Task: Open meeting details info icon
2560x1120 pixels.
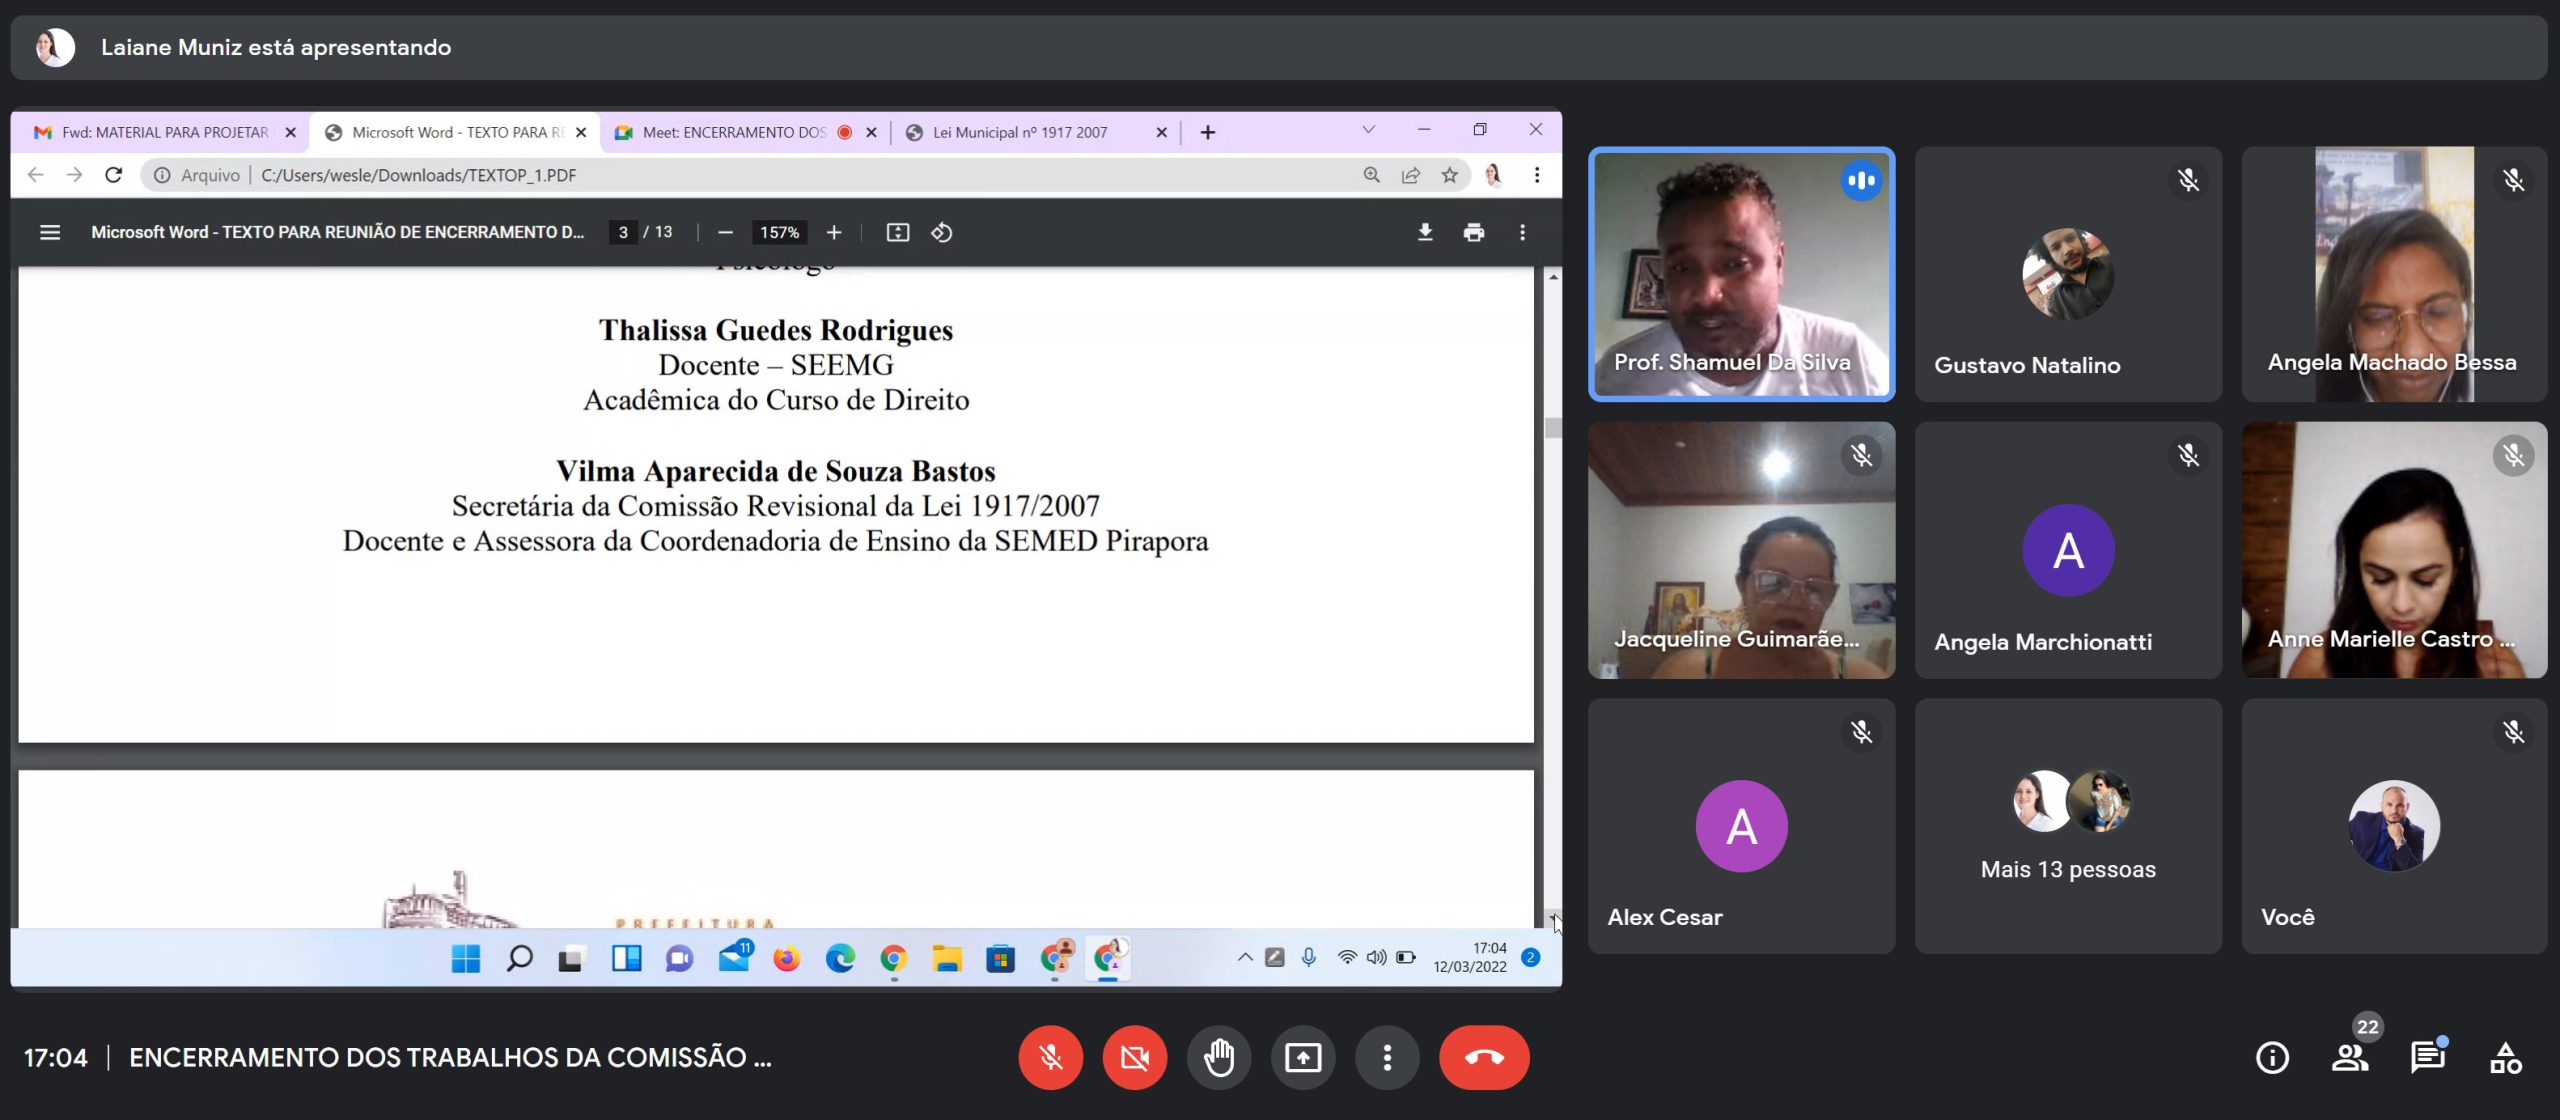Action: (2272, 1057)
